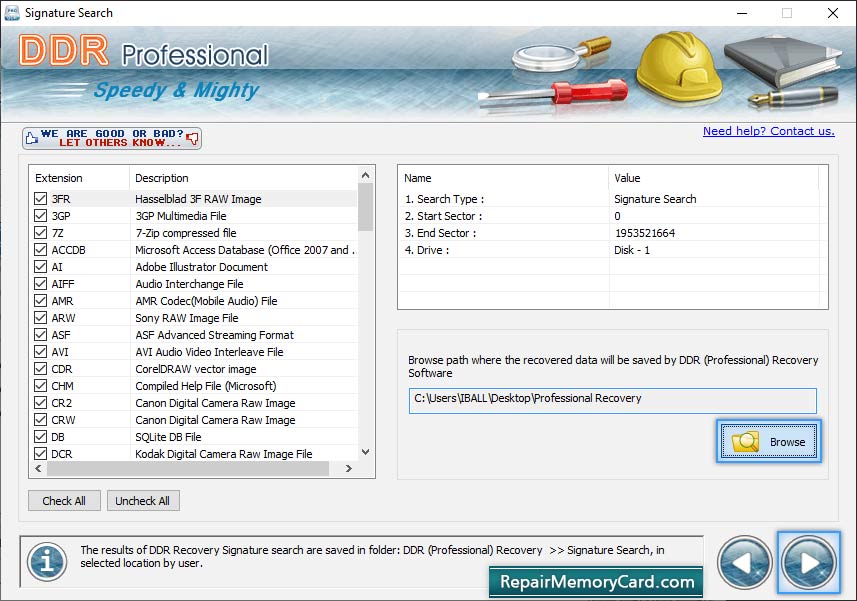Screen dimensions: 857x601
Task: Click the Browse folder magnifier button
Action: tap(768, 441)
